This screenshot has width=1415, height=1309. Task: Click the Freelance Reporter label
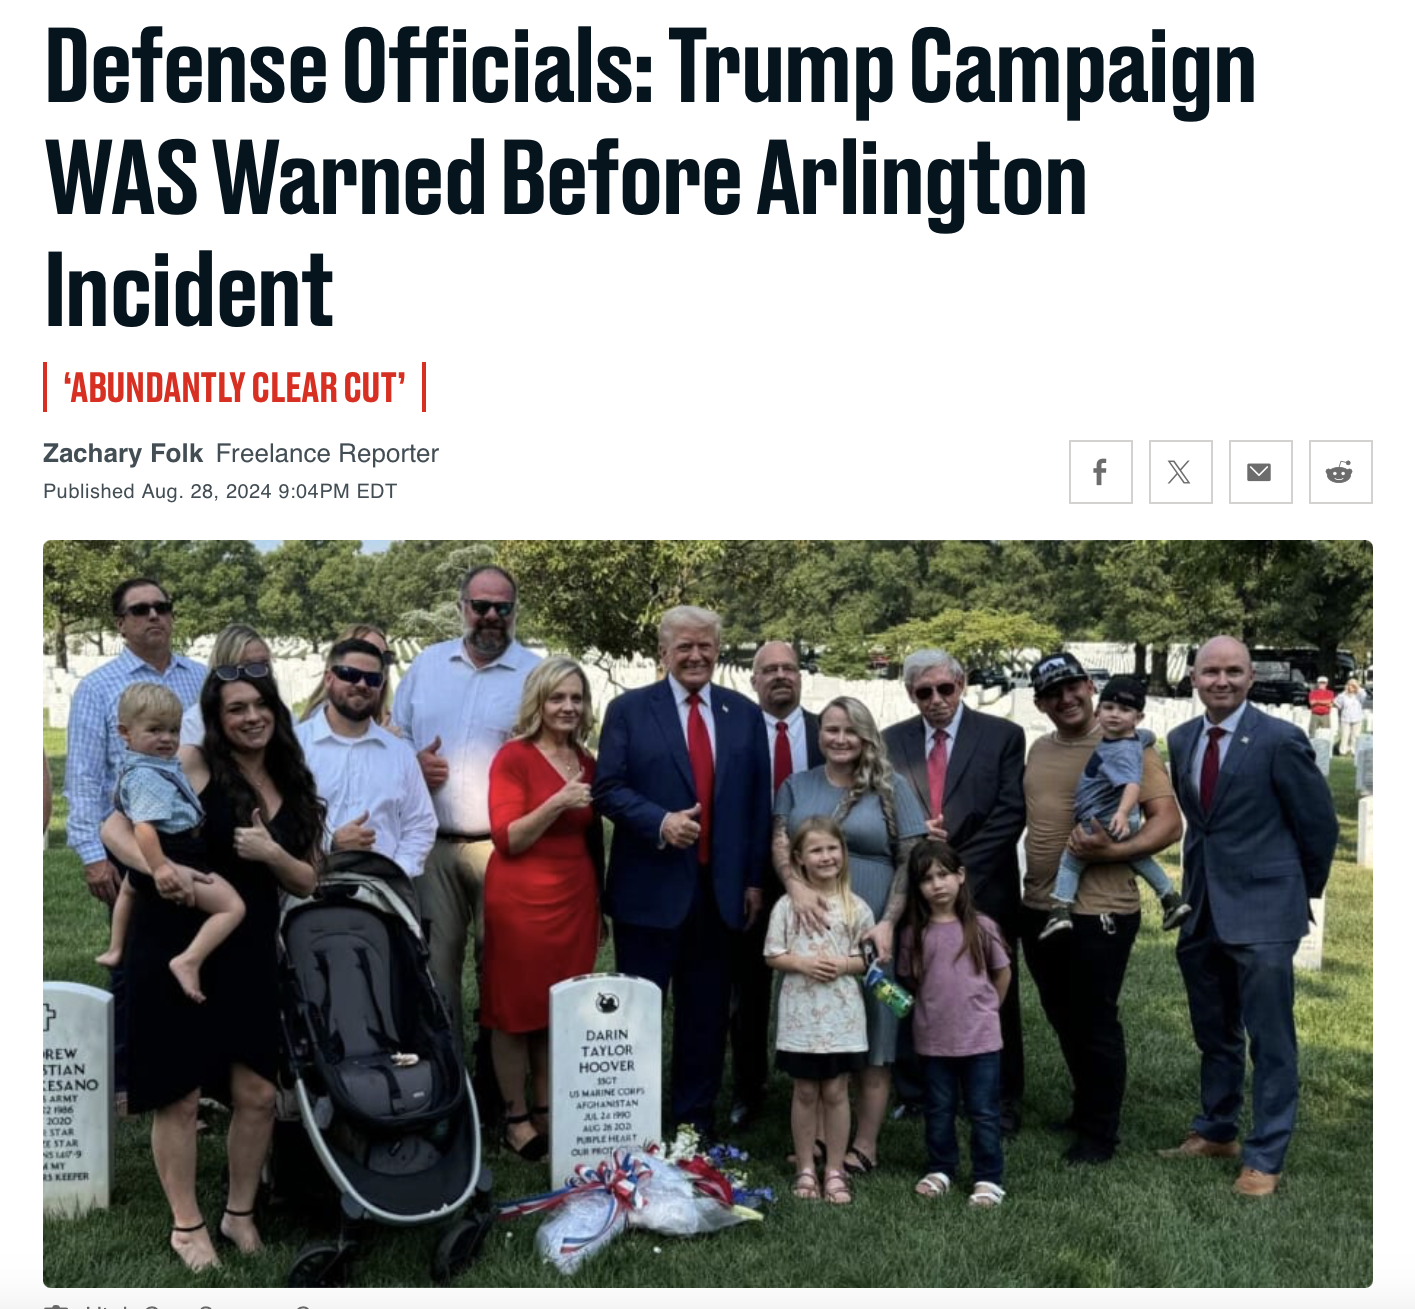(327, 454)
